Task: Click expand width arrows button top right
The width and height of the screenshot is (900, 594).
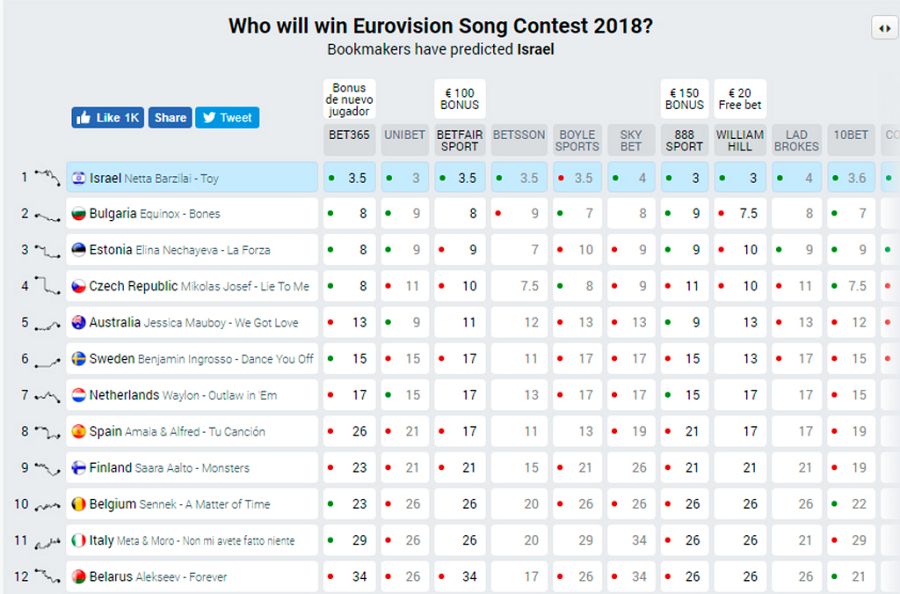Action: pos(884,28)
